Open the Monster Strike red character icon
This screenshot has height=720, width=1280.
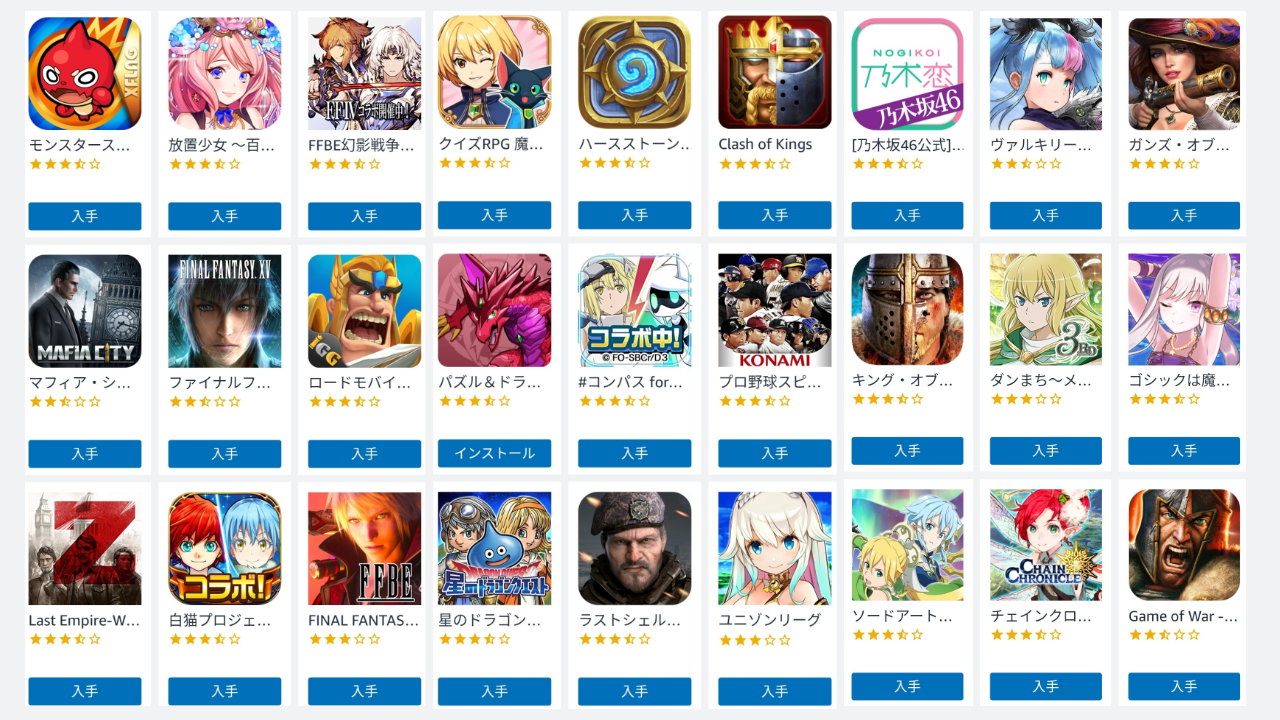pyautogui.click(x=85, y=73)
